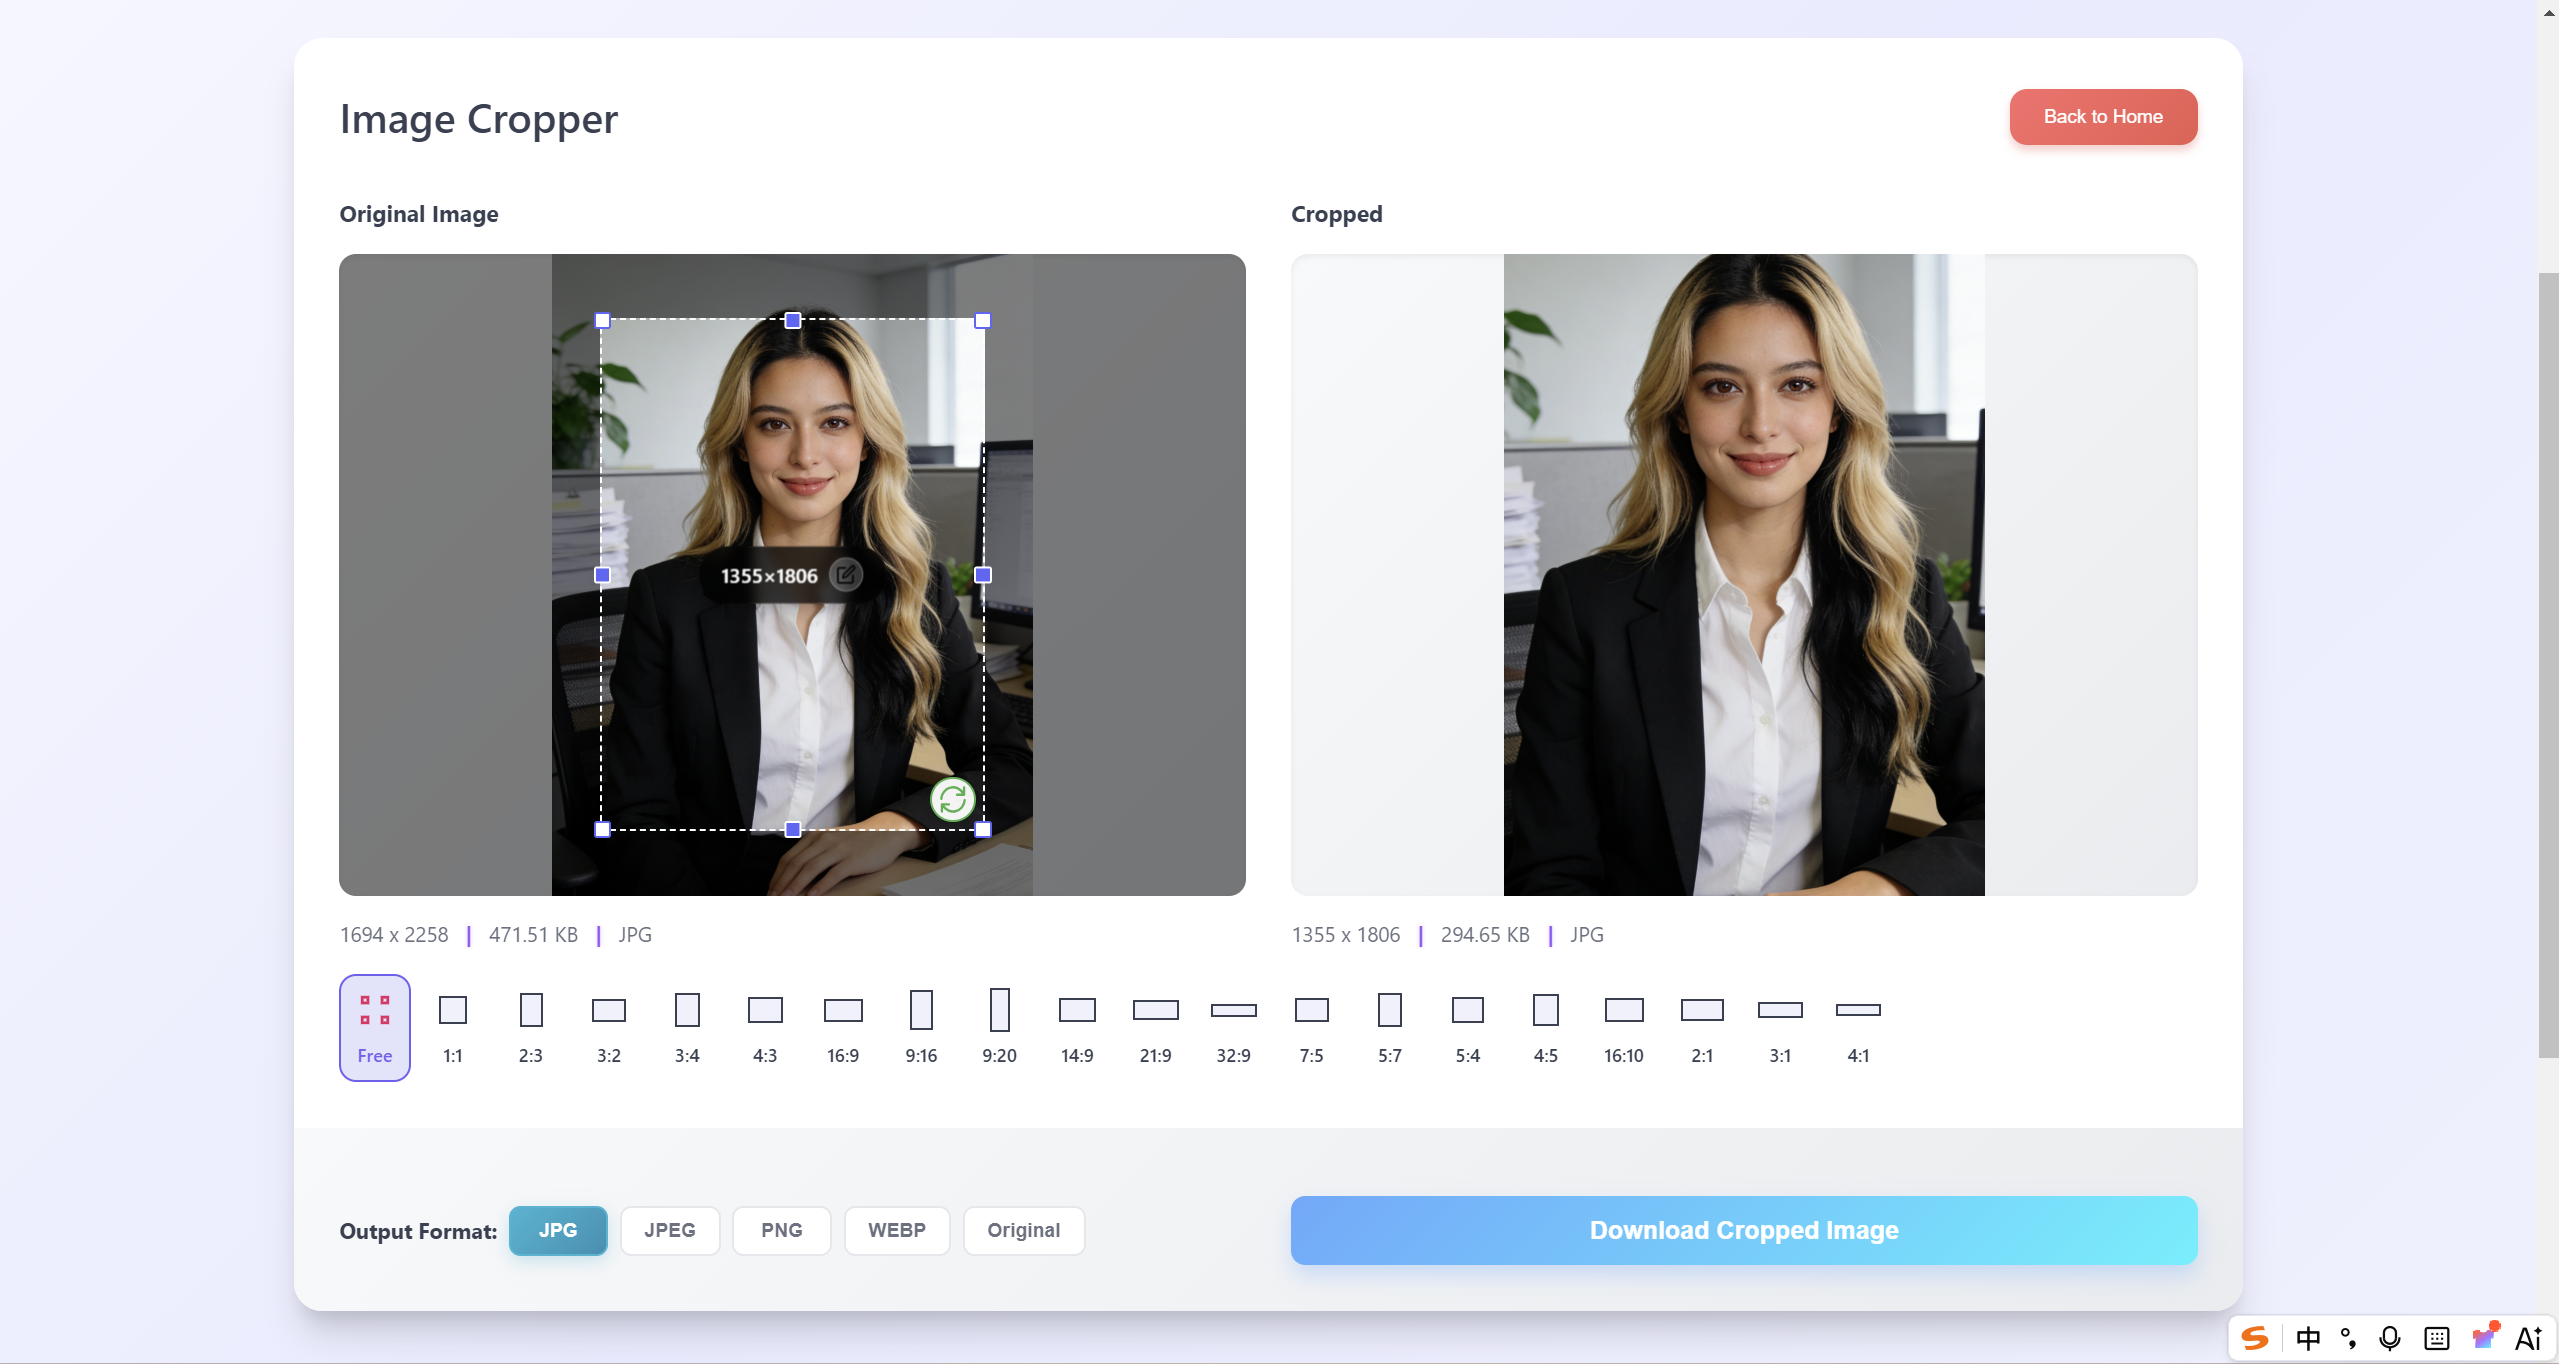Select the Free crop mode icon
The height and width of the screenshot is (1364, 2559).
[x=375, y=1026]
